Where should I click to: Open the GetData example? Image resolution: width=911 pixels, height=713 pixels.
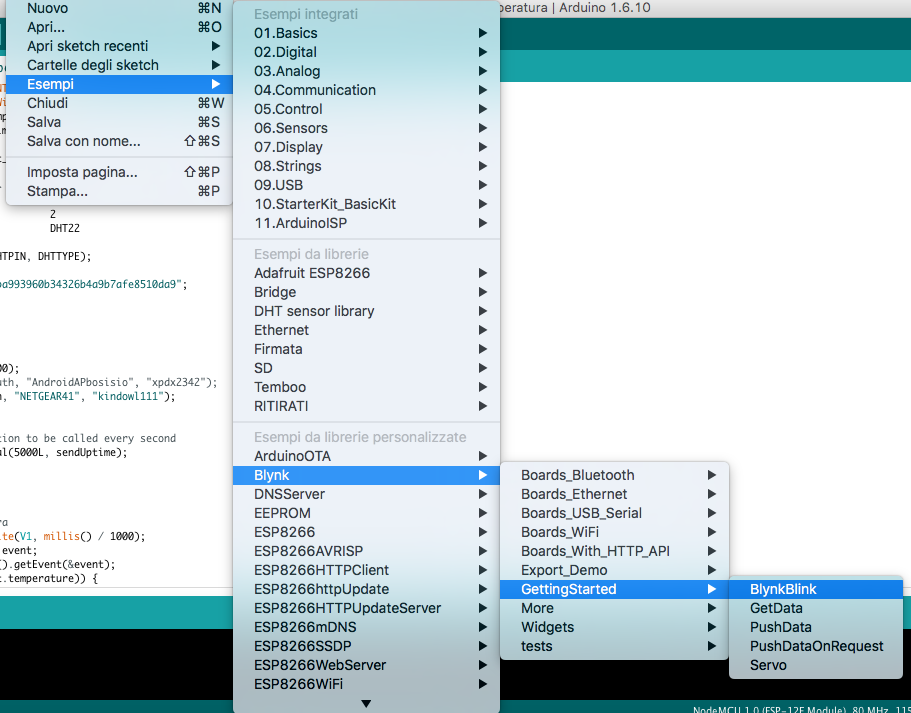776,608
